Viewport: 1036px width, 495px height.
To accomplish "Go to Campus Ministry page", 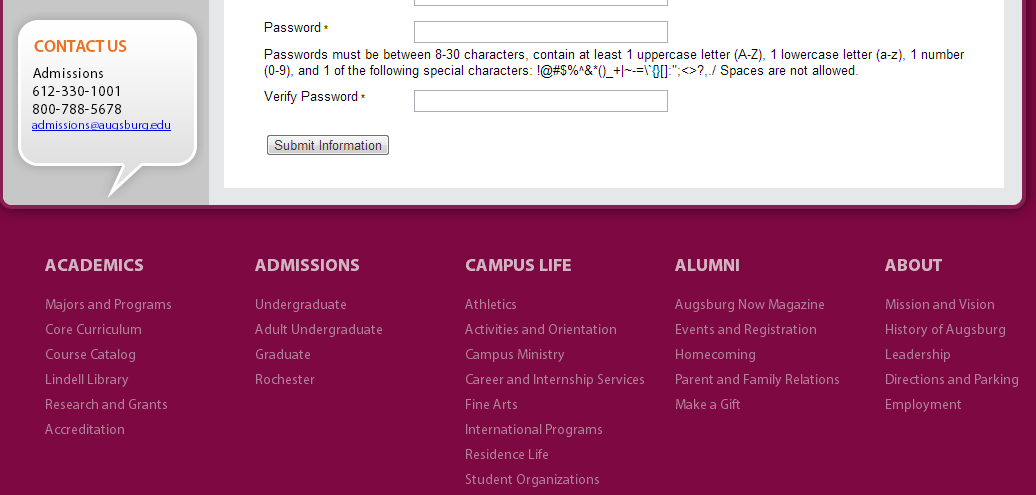I will pos(514,354).
